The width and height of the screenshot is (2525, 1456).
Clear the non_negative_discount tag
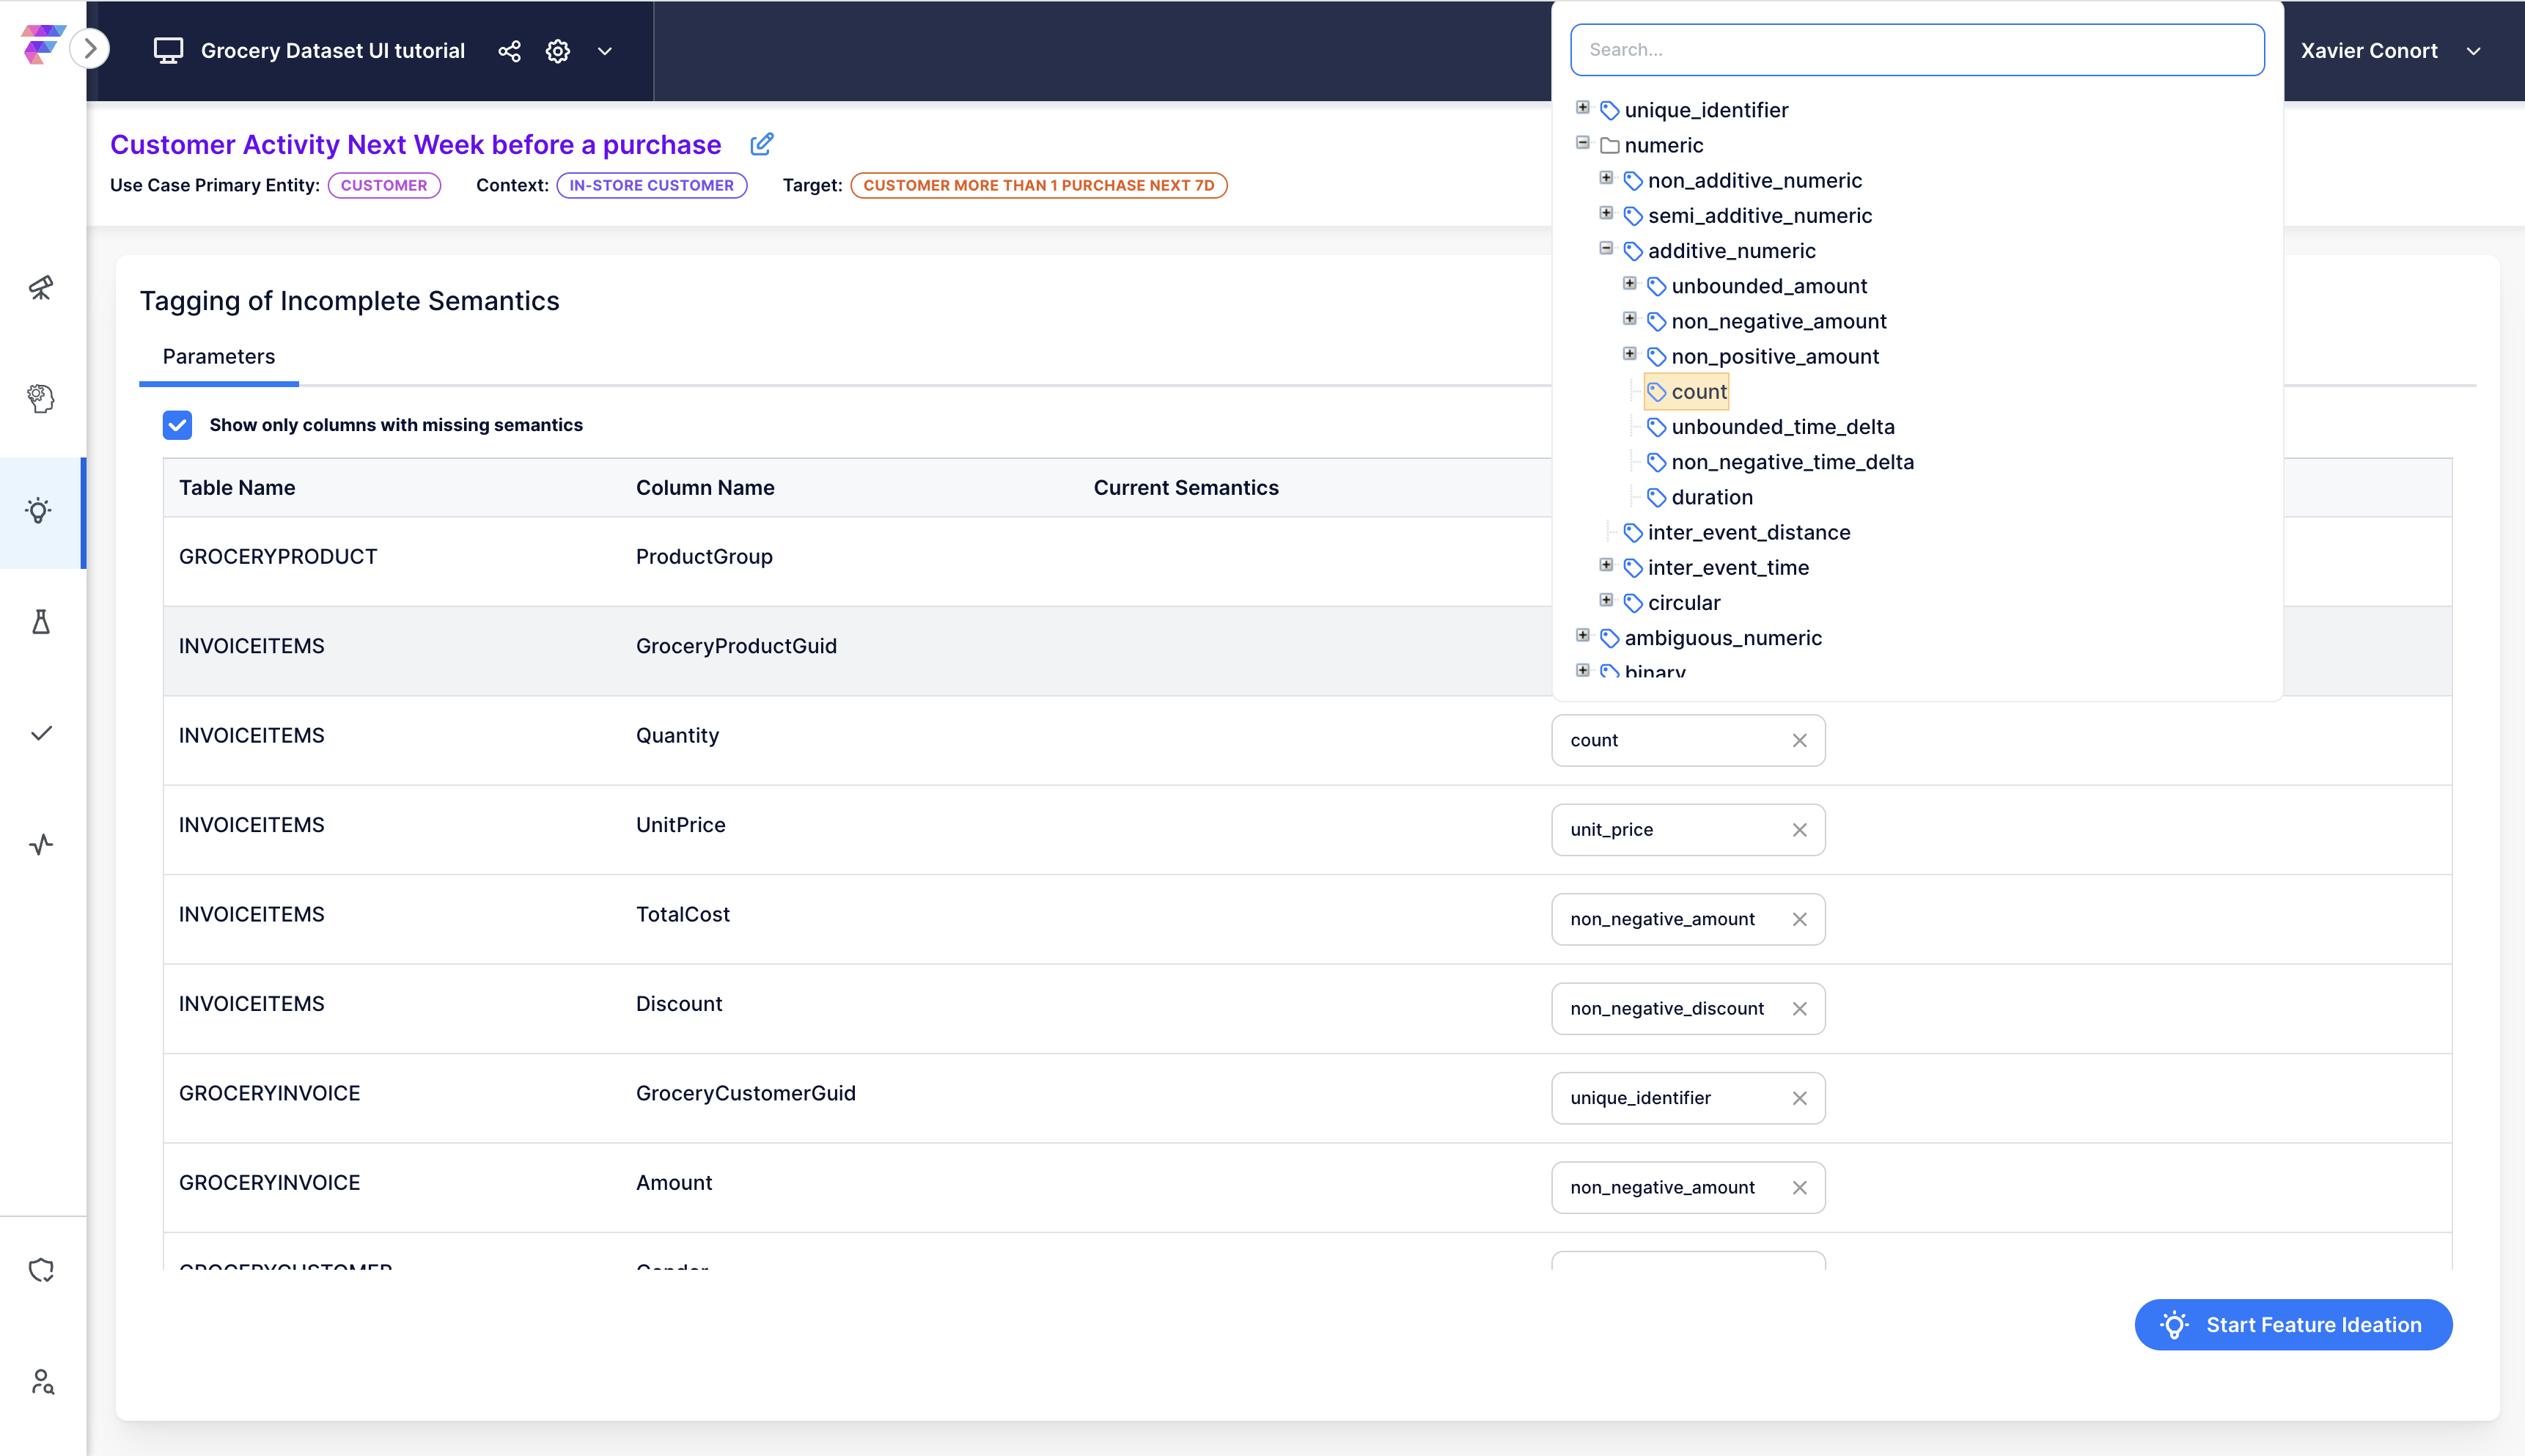tap(1799, 1009)
